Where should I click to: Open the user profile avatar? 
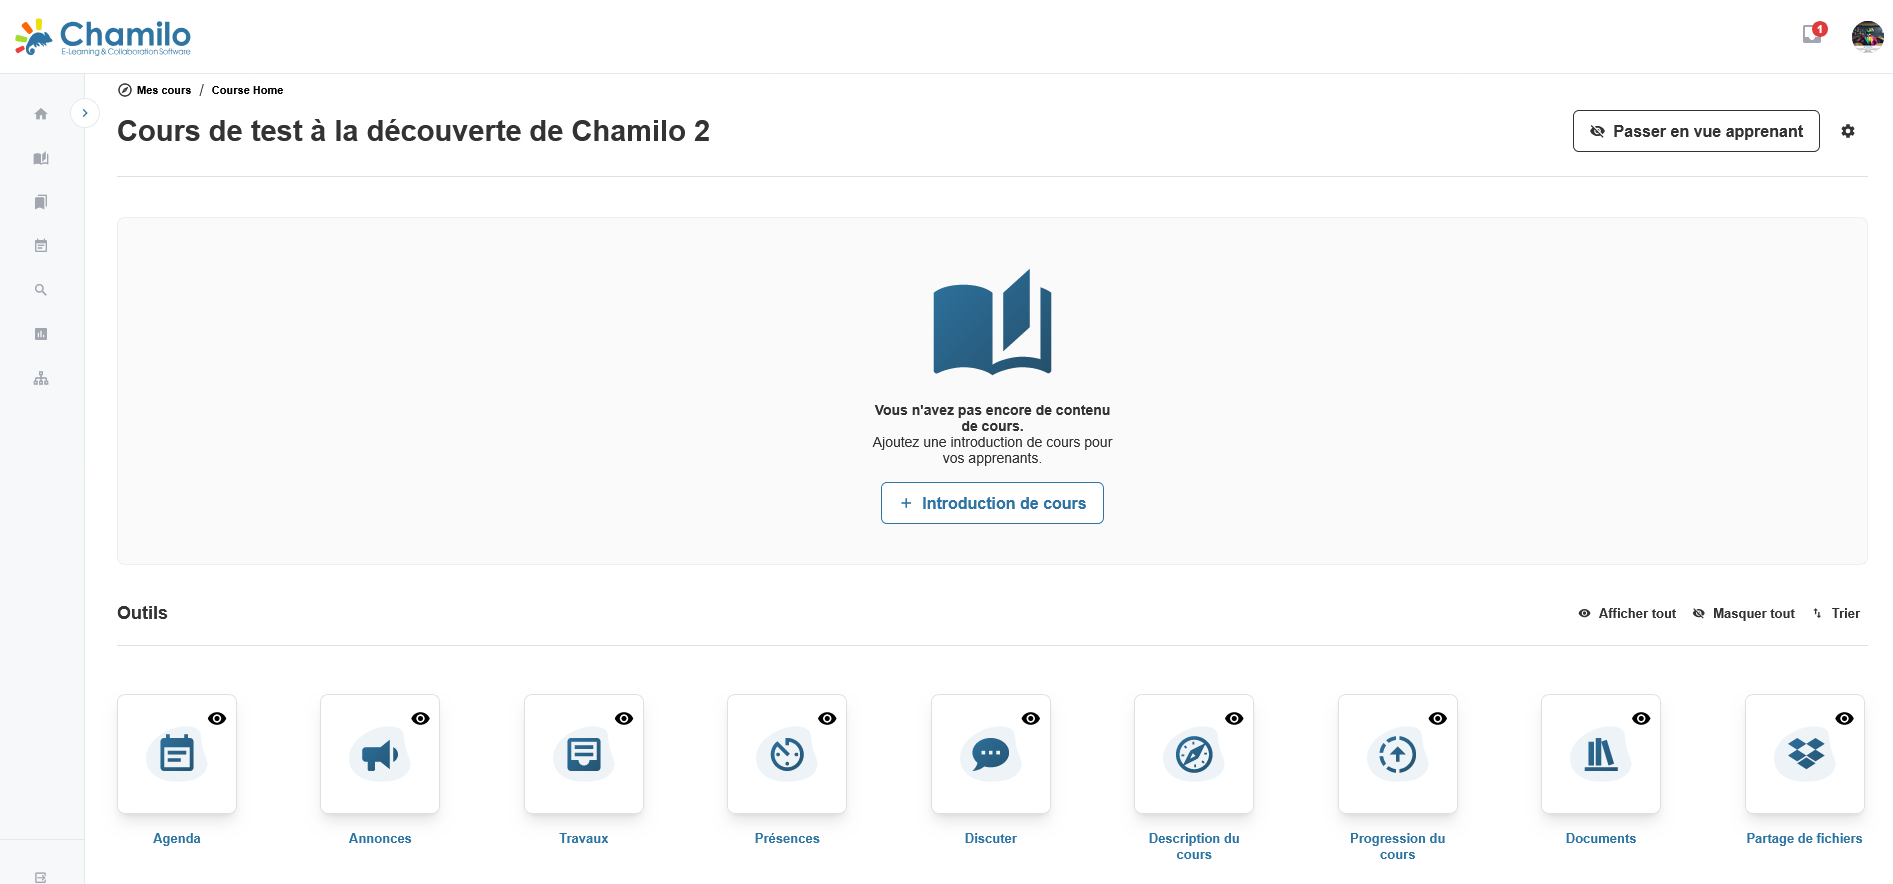click(1867, 37)
